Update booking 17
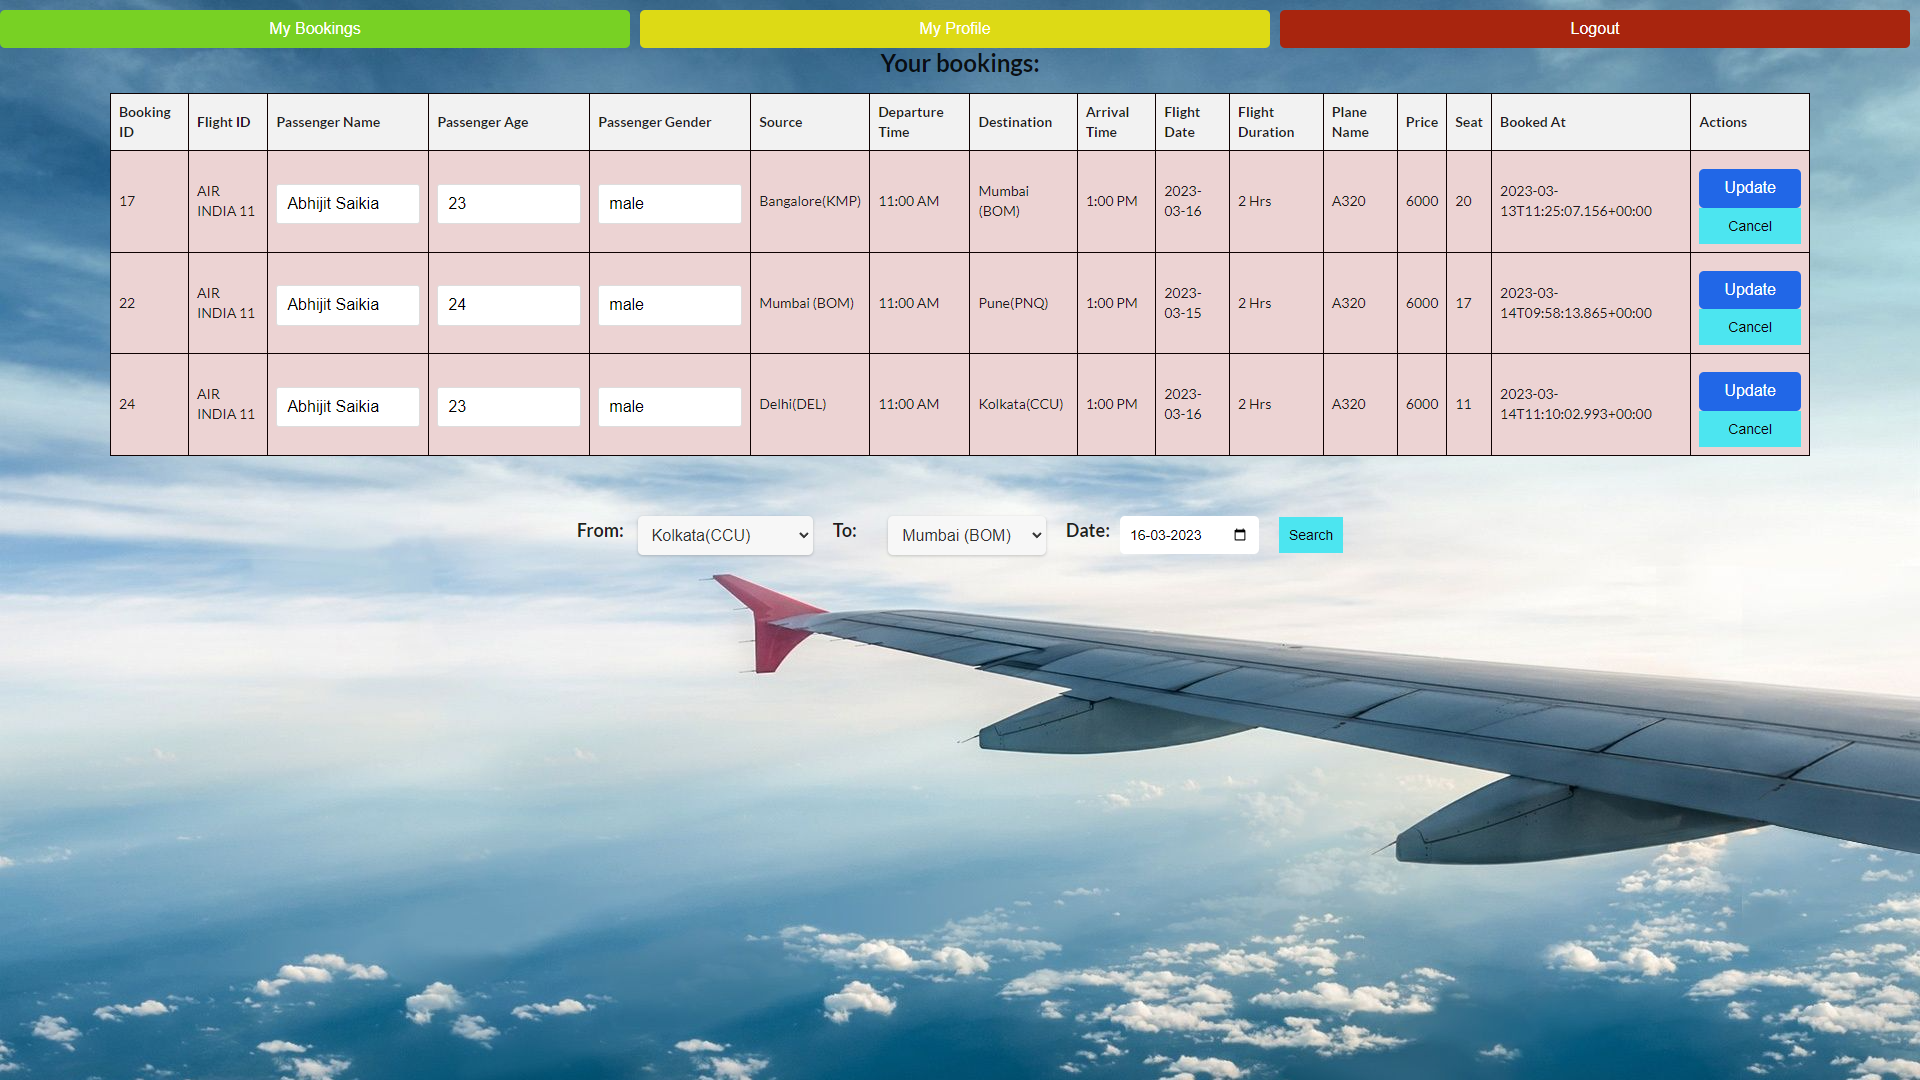The image size is (1920, 1080). 1749,188
